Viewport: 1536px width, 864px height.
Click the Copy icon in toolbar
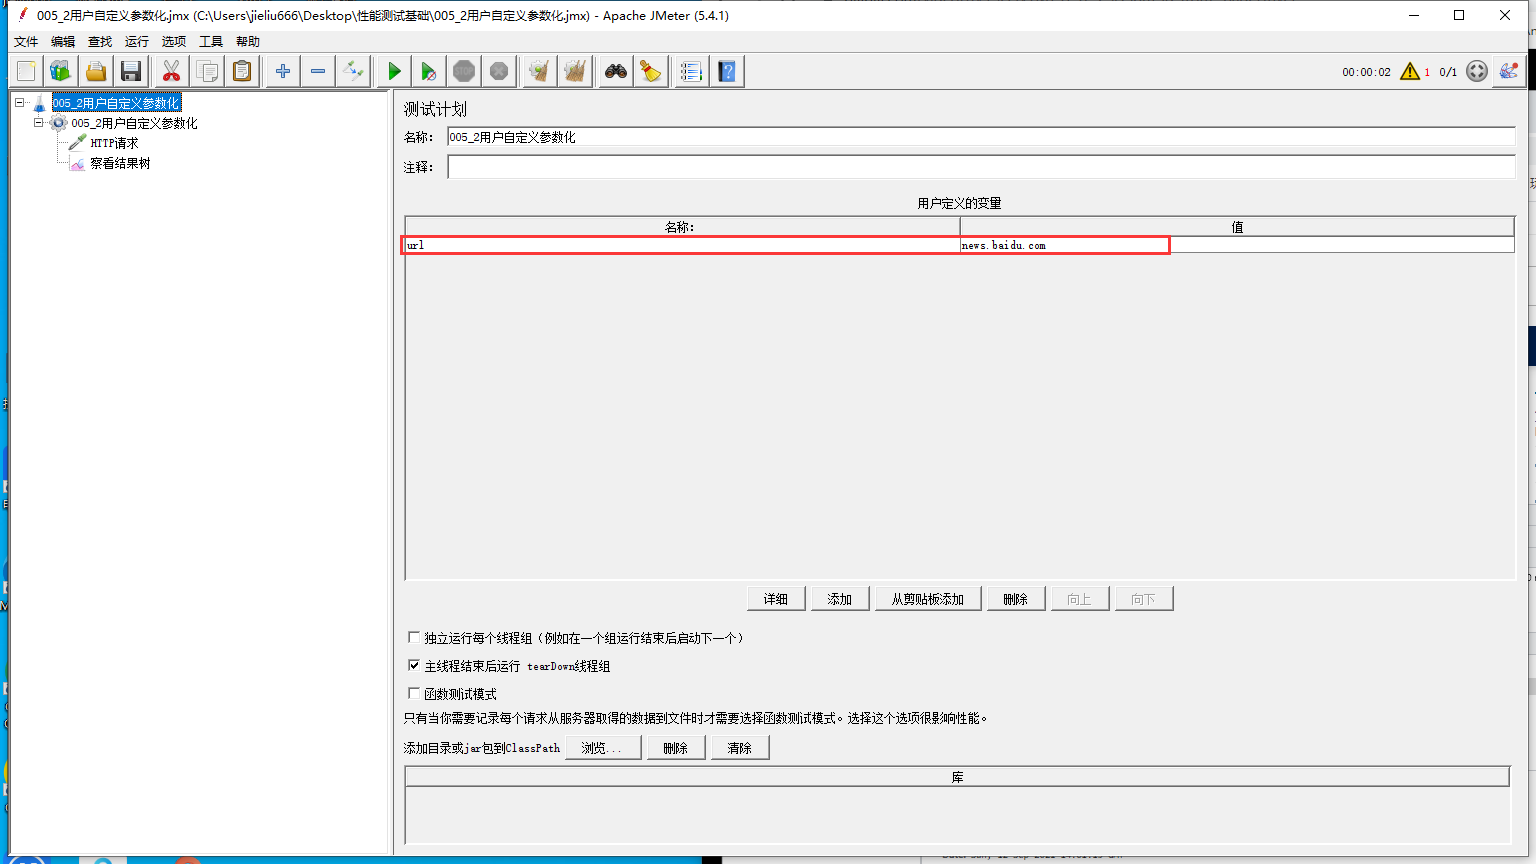click(207, 71)
